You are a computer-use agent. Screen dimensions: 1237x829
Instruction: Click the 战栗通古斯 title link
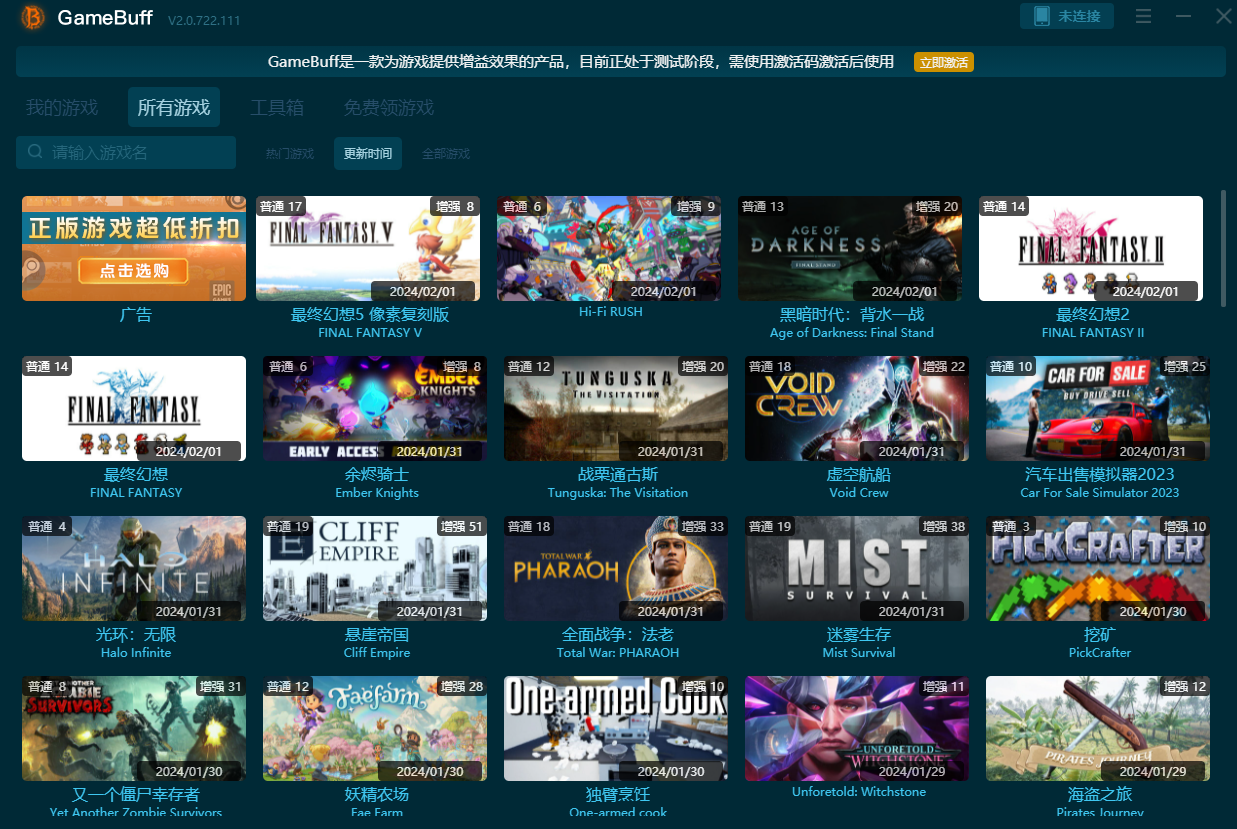(618, 474)
